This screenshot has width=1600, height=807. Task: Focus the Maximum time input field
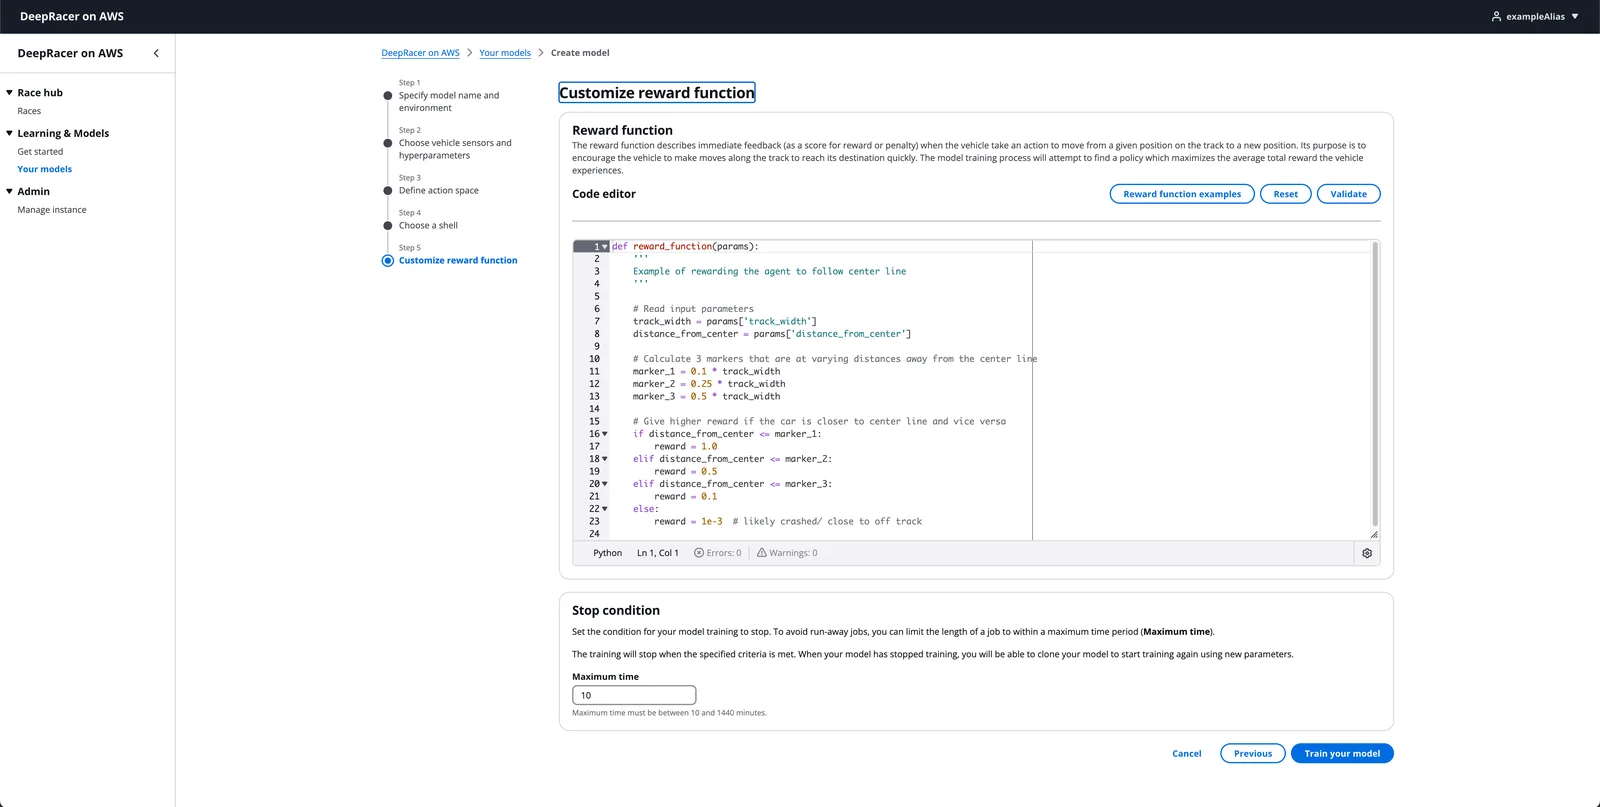(x=634, y=695)
